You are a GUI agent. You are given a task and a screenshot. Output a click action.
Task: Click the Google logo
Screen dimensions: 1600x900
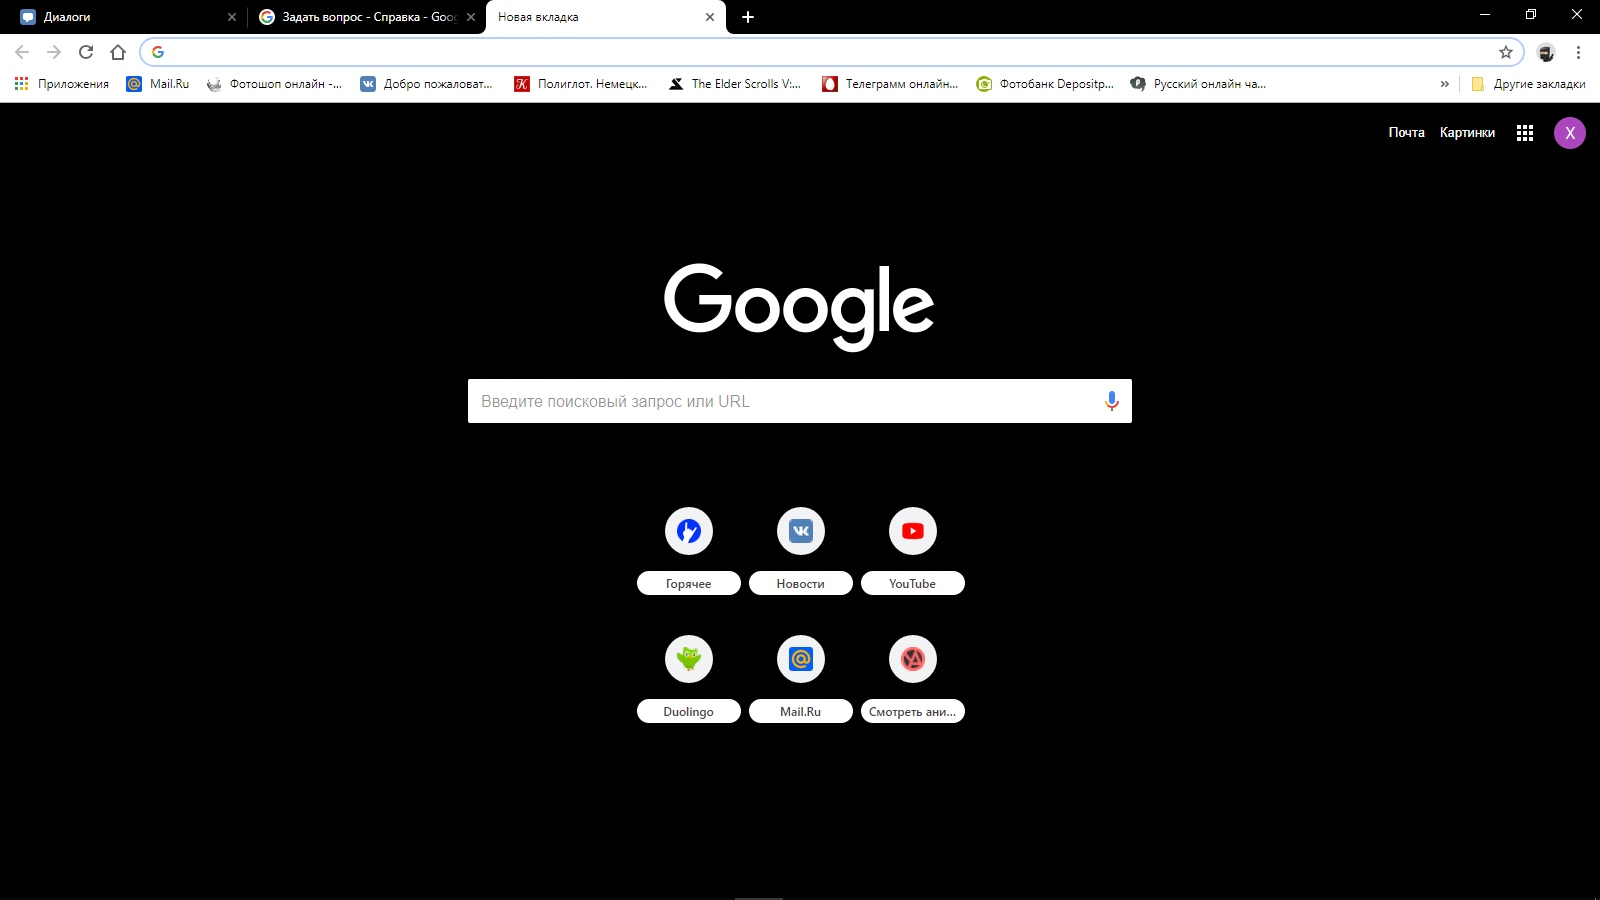799,306
